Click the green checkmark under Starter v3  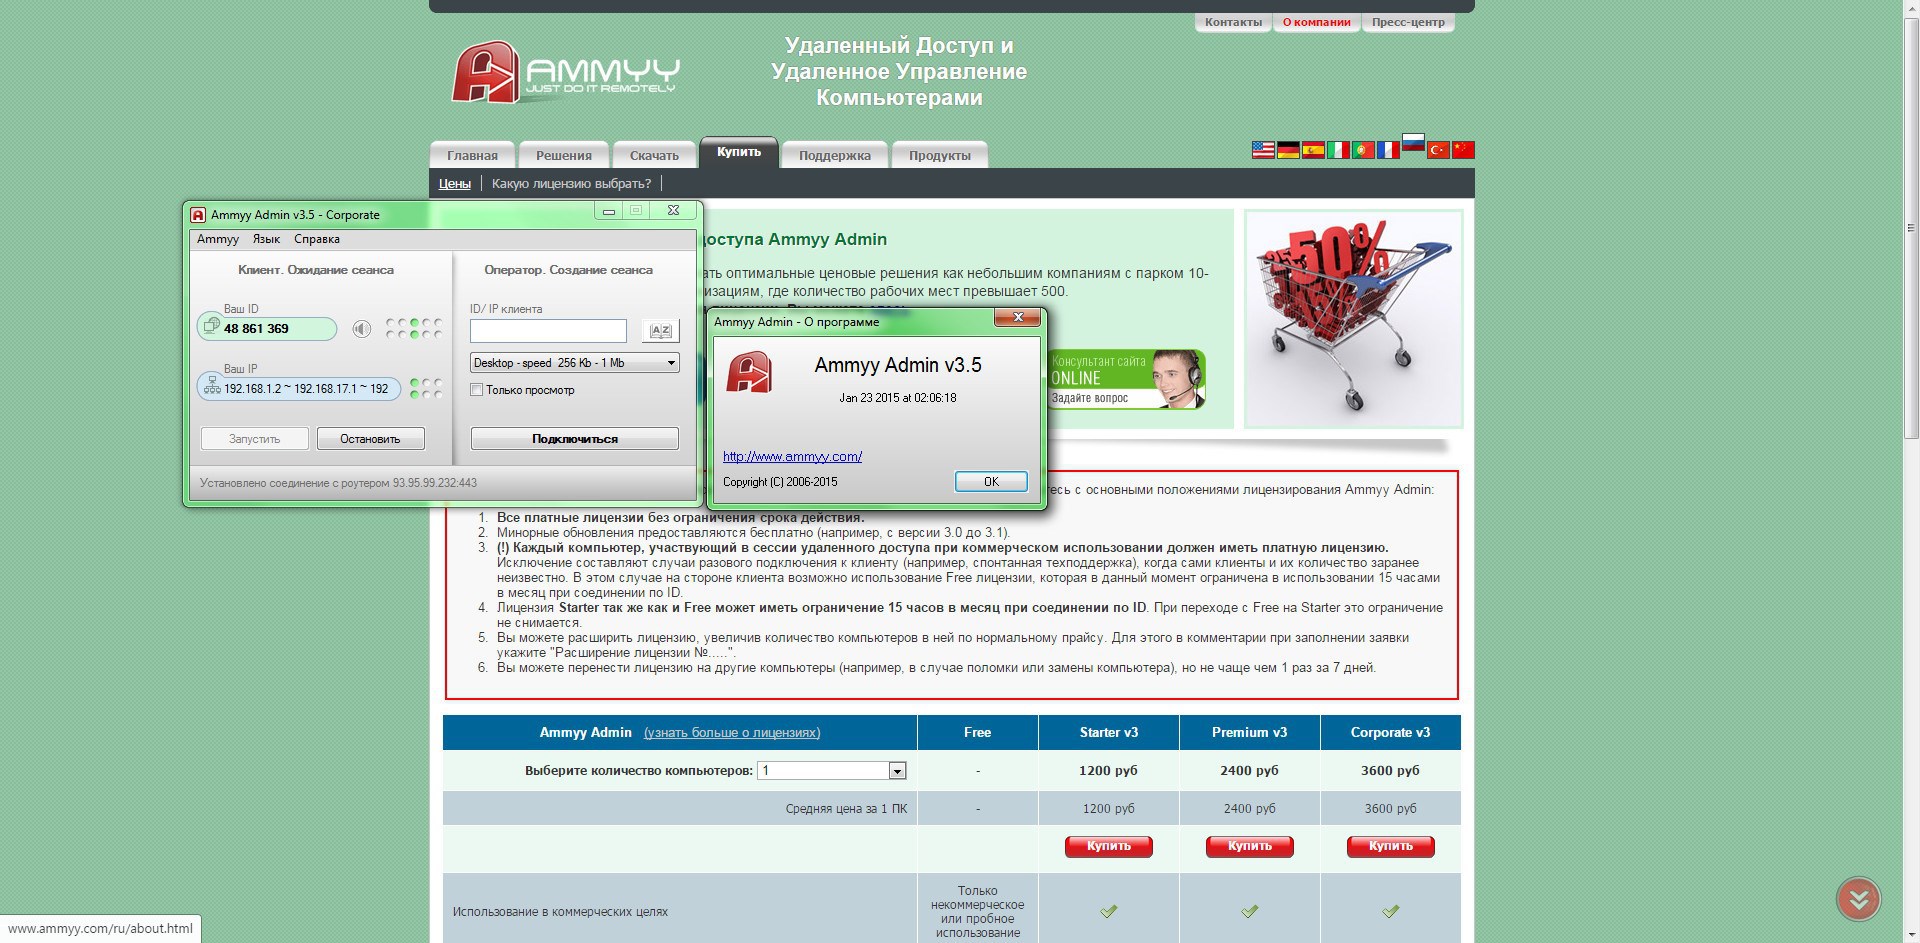1108,911
